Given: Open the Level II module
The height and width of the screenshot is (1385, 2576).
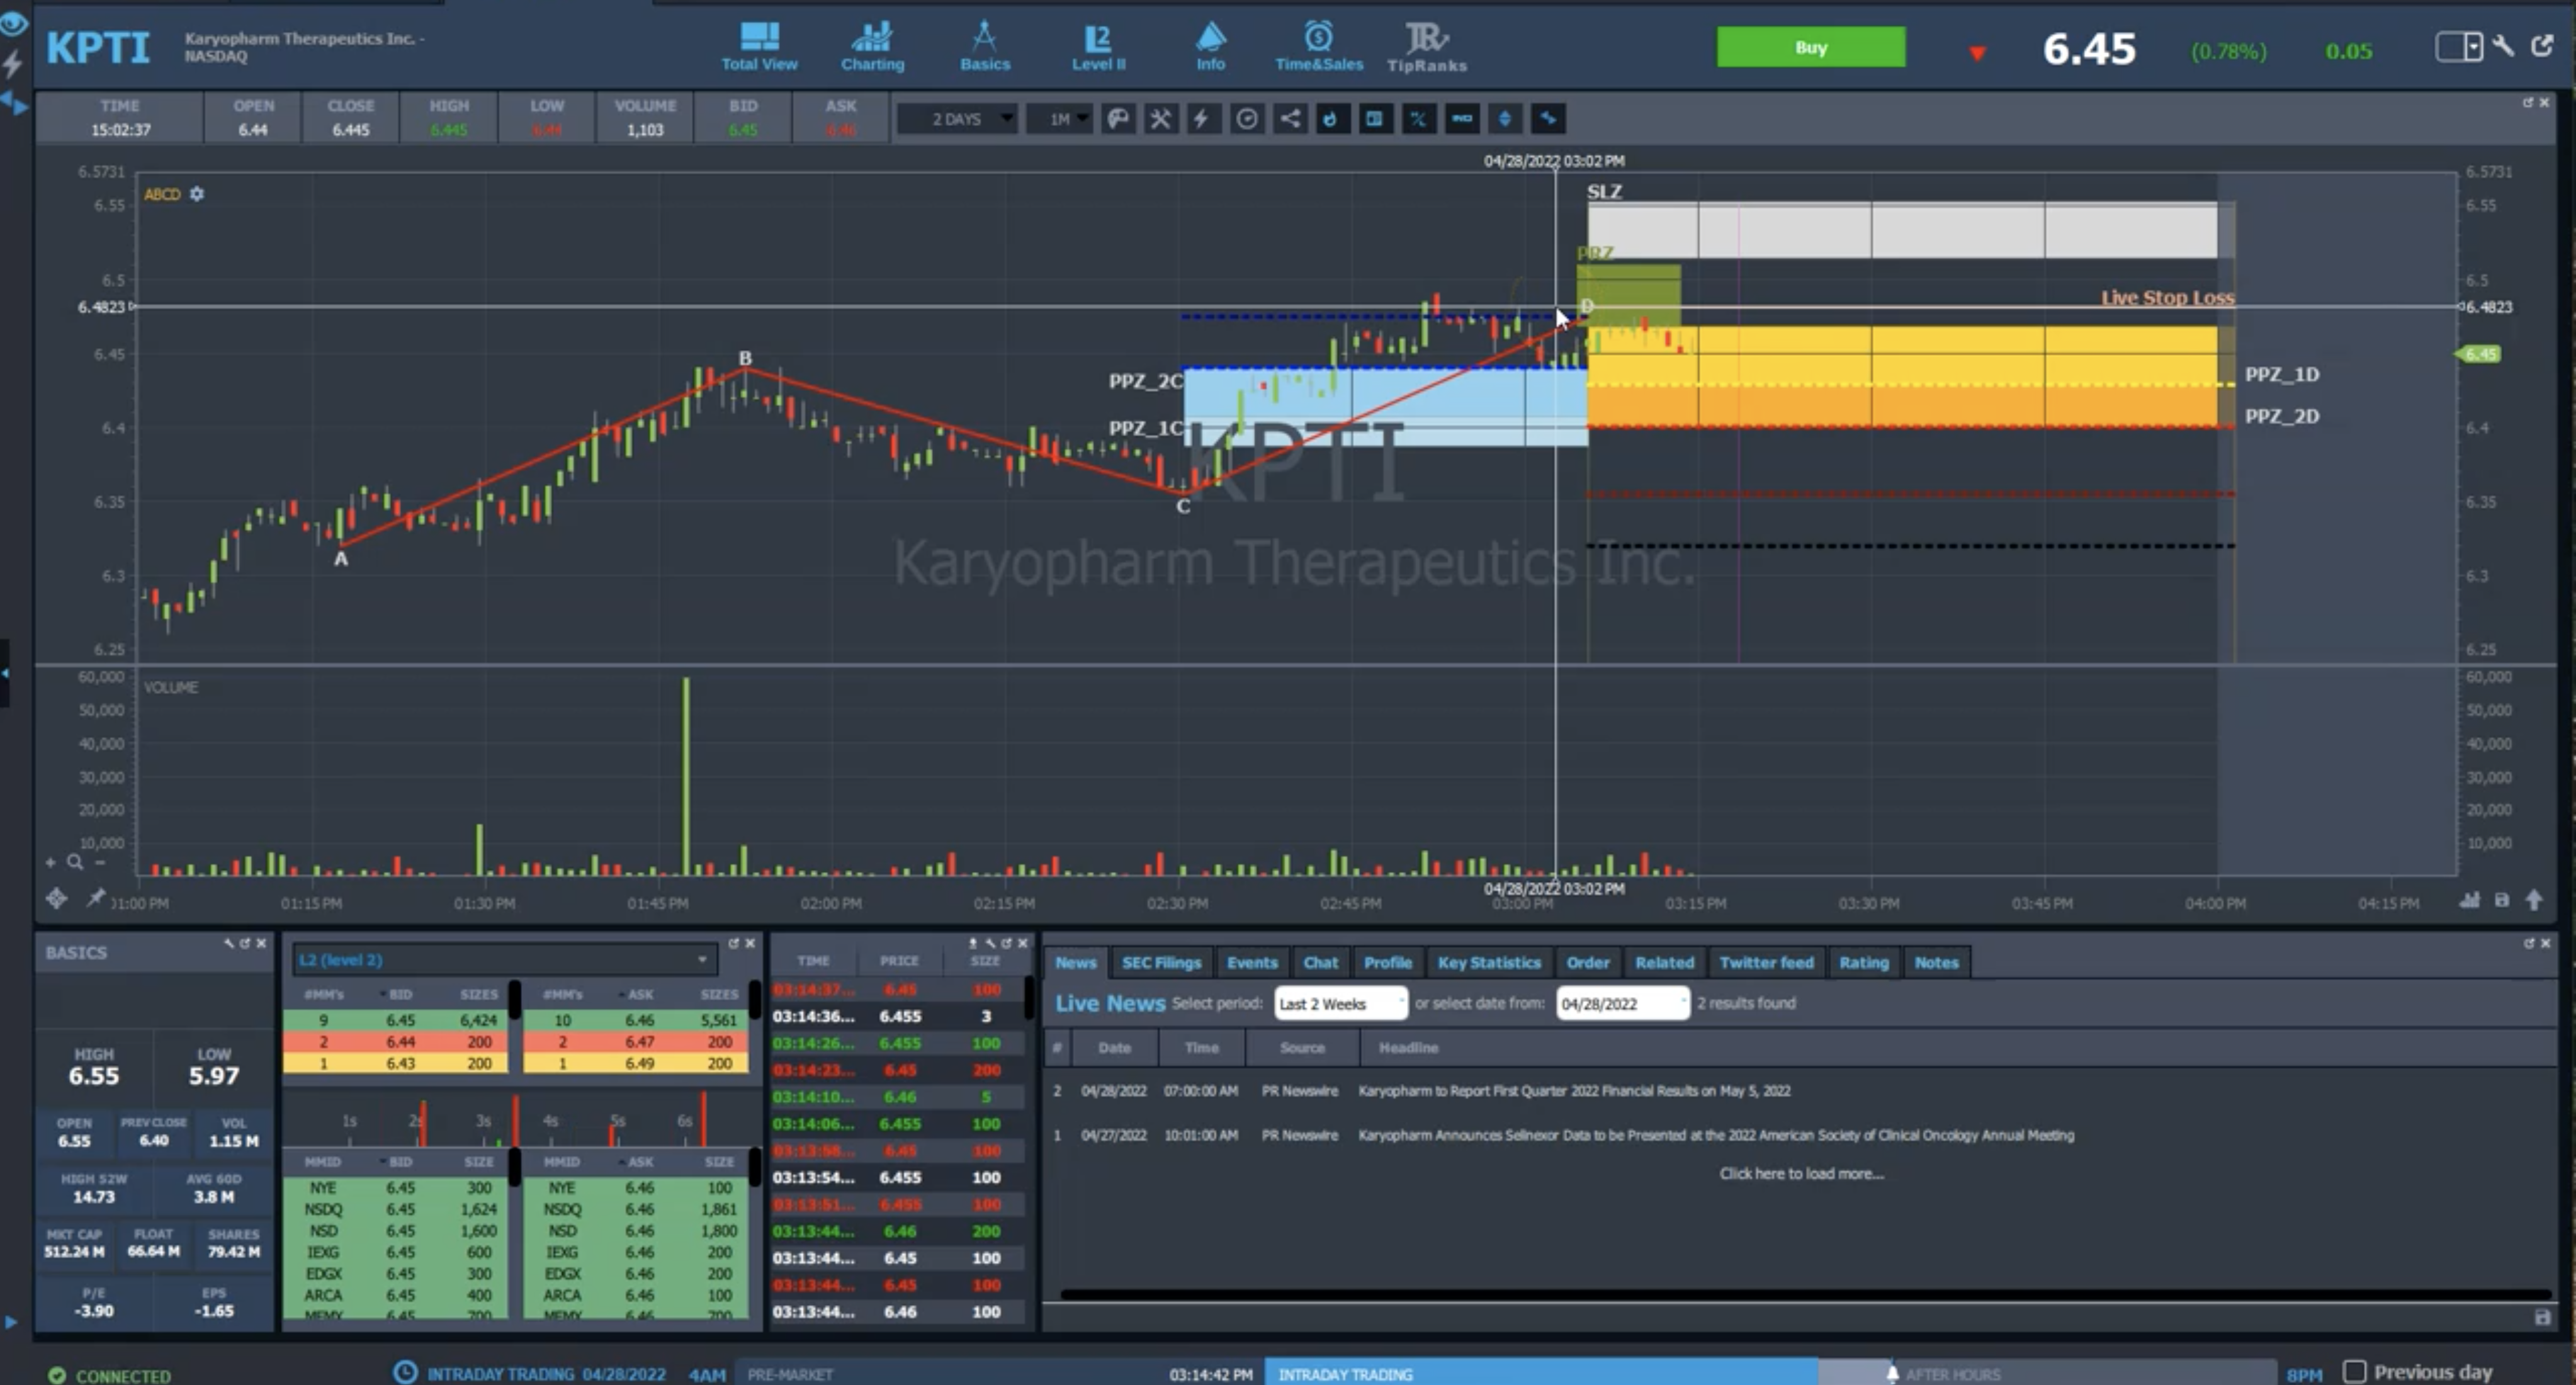Looking at the screenshot, I should point(1098,46).
